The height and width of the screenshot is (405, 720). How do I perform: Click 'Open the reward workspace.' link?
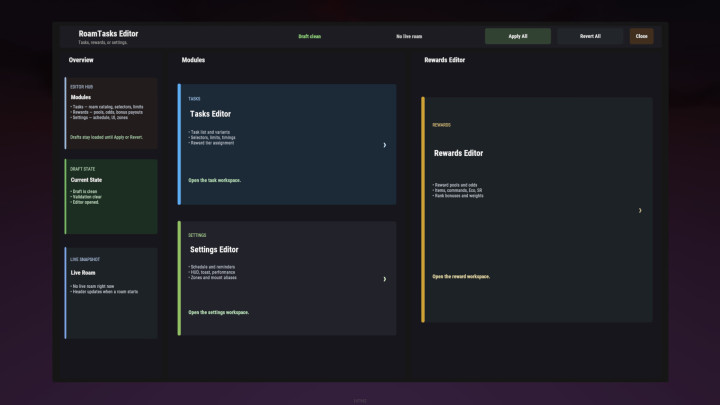(x=461, y=276)
